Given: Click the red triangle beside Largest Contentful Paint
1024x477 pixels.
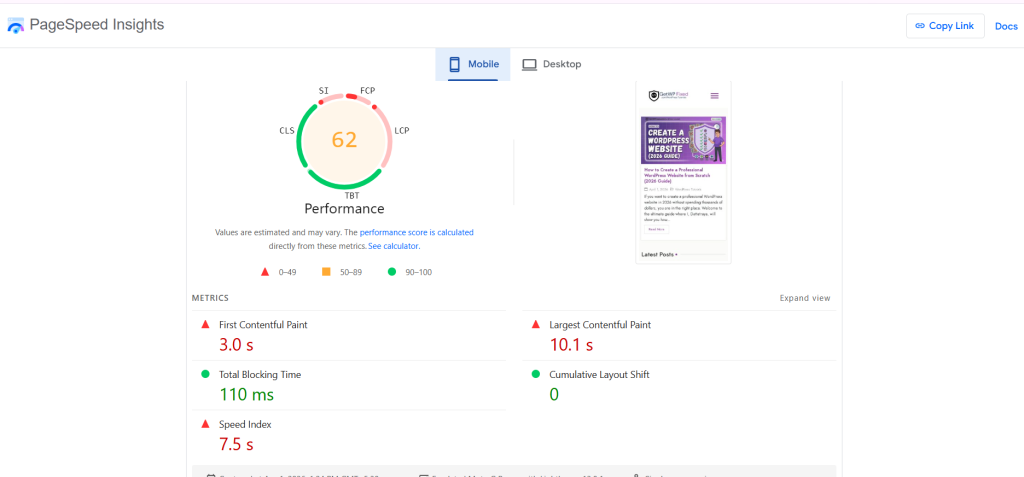Looking at the screenshot, I should [x=536, y=324].
